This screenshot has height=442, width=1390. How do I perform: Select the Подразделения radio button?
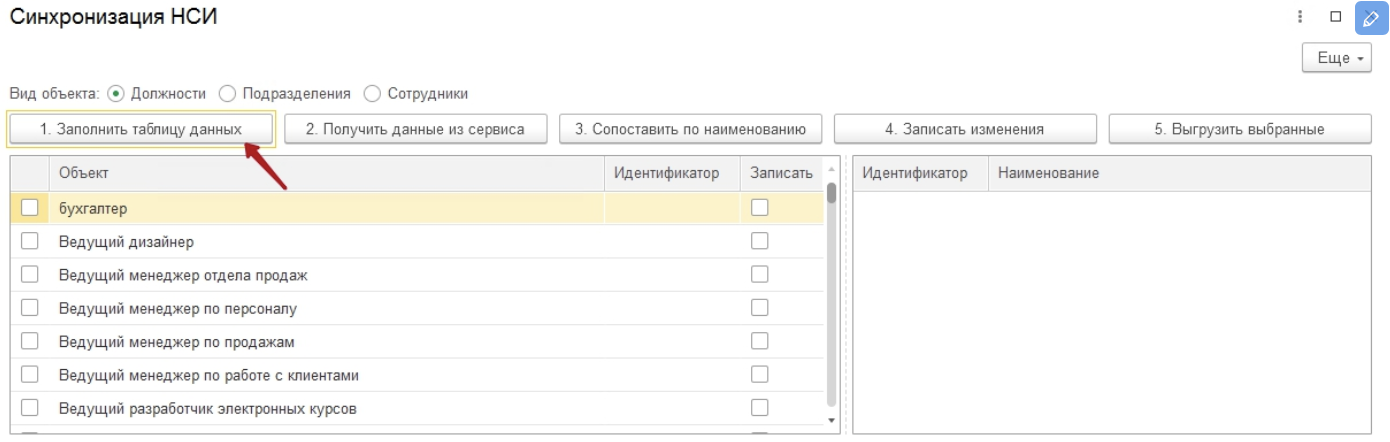coord(227,93)
